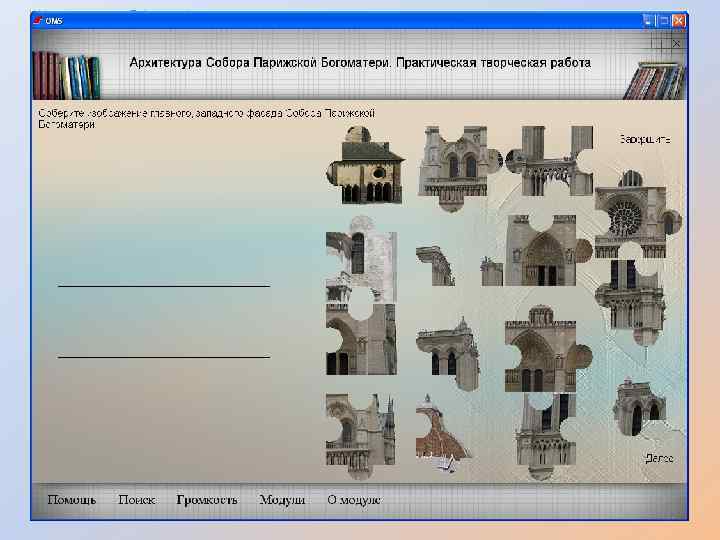Pick the small arched-window piece above Далее
Viewport: 720px width, 540px height.
[639, 408]
